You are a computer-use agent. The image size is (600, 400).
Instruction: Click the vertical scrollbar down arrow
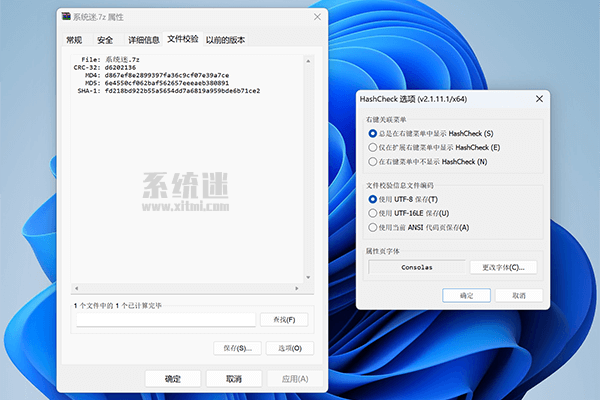[x=308, y=277]
